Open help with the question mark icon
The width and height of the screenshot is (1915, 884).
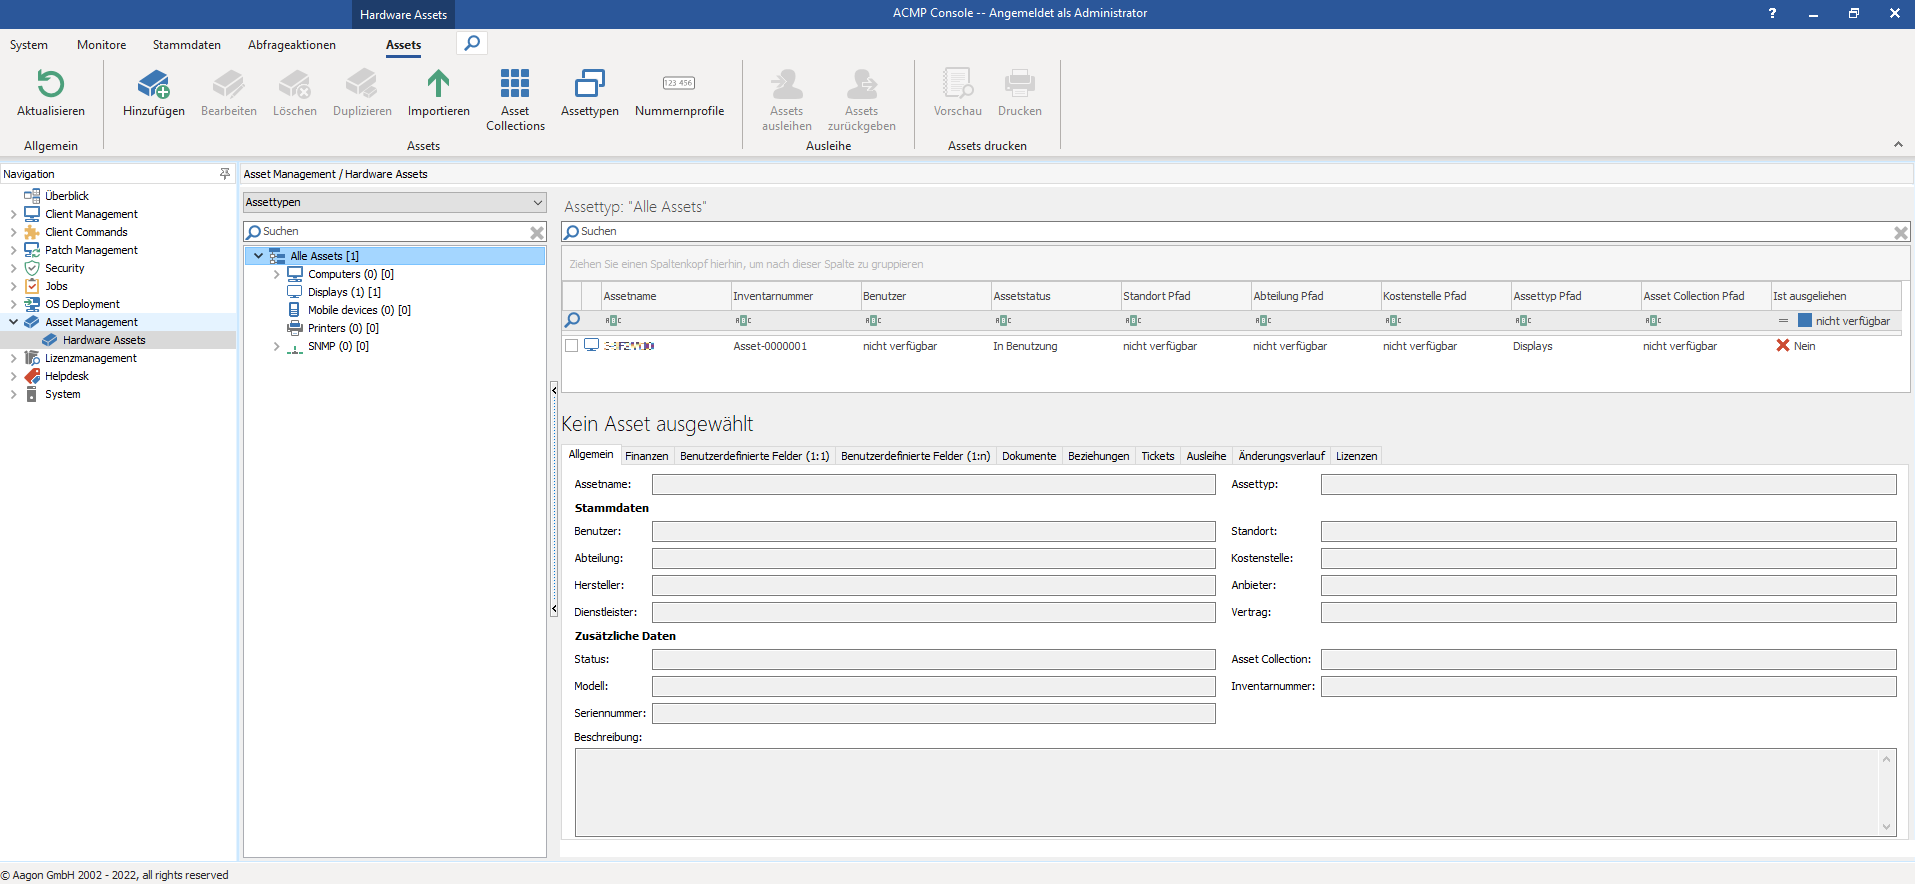pos(1772,13)
